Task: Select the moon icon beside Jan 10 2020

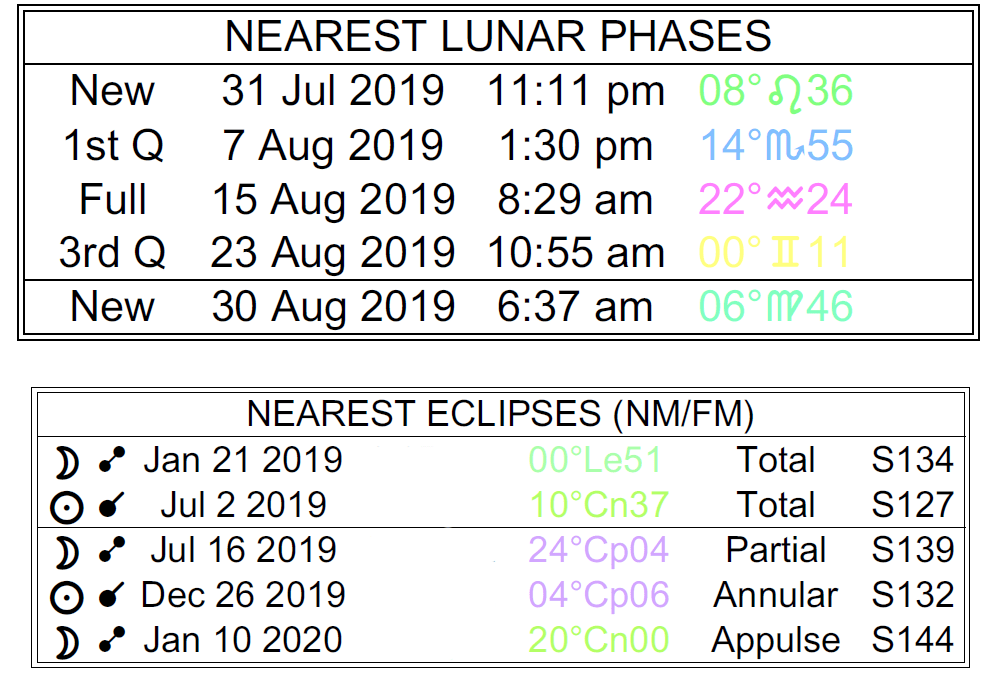Action: 67,642
